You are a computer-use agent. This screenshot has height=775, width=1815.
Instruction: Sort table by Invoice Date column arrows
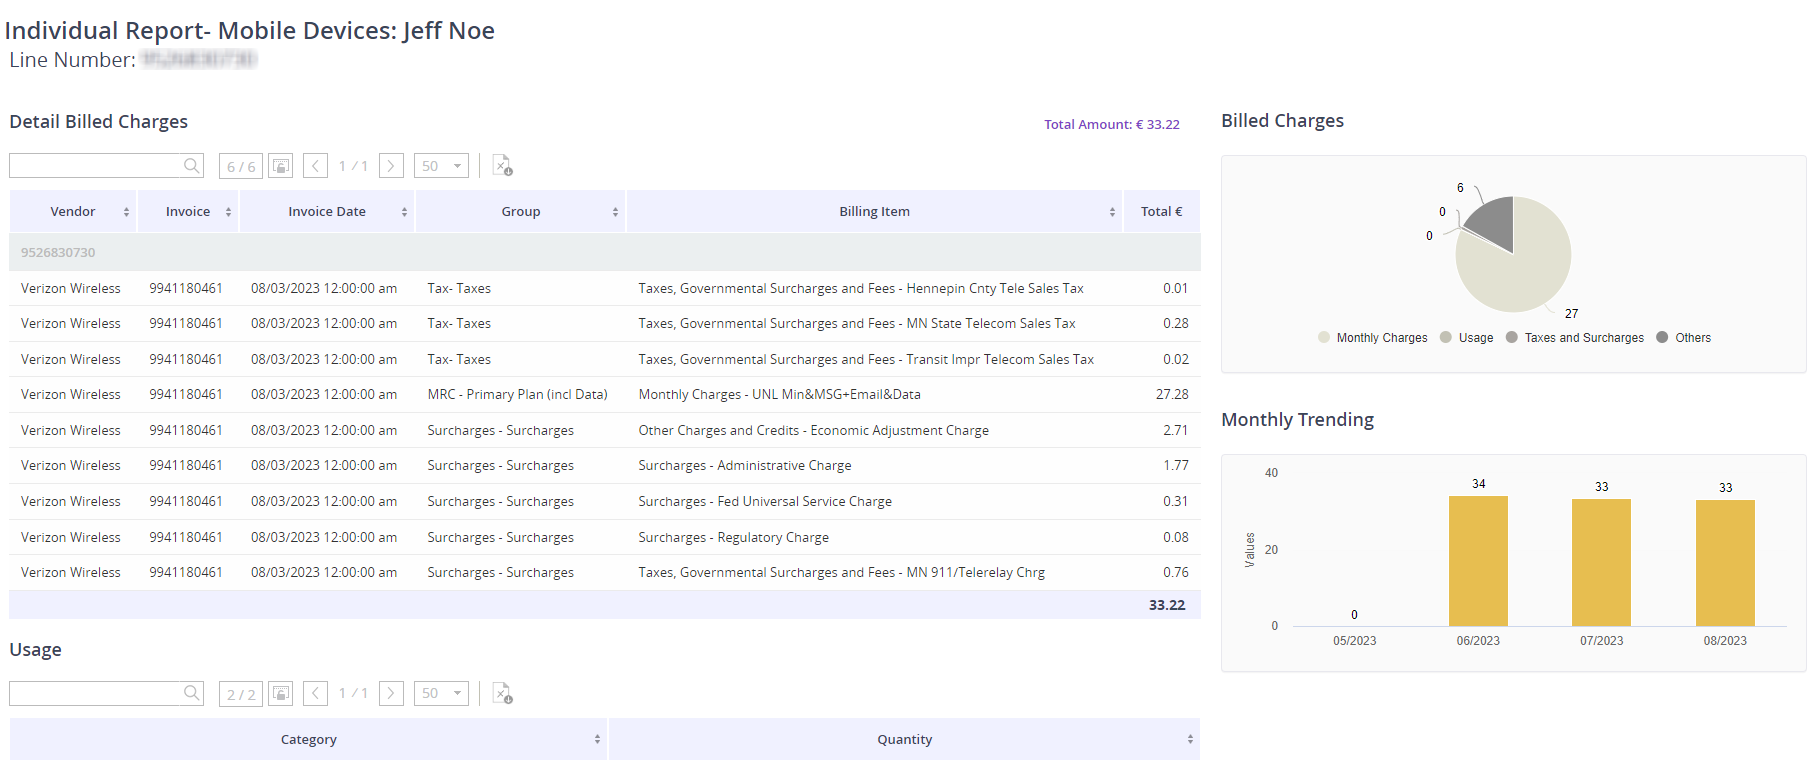(x=404, y=212)
